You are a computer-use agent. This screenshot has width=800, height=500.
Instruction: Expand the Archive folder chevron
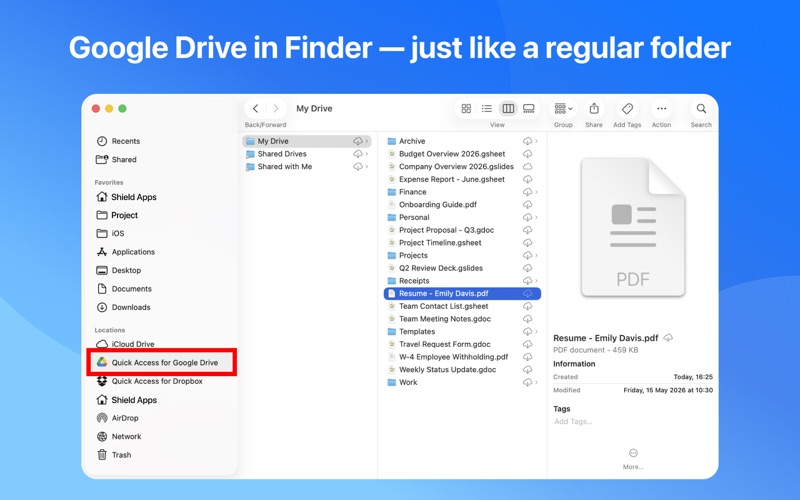pos(536,141)
